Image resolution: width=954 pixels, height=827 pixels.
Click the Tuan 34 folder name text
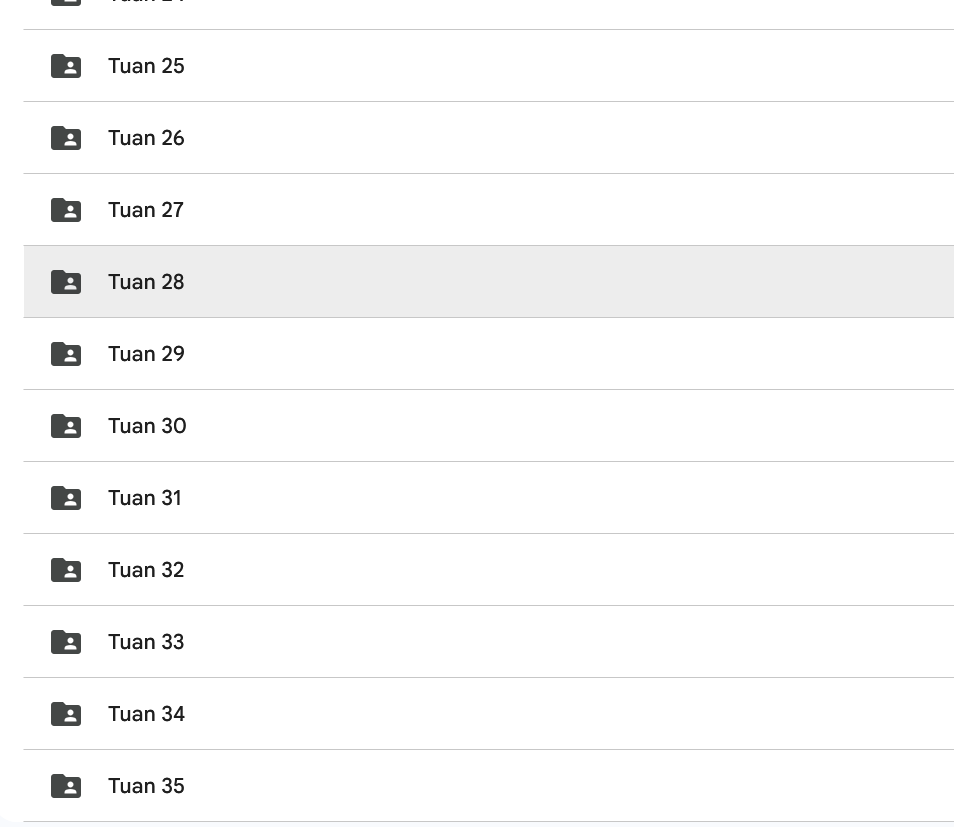pos(146,714)
